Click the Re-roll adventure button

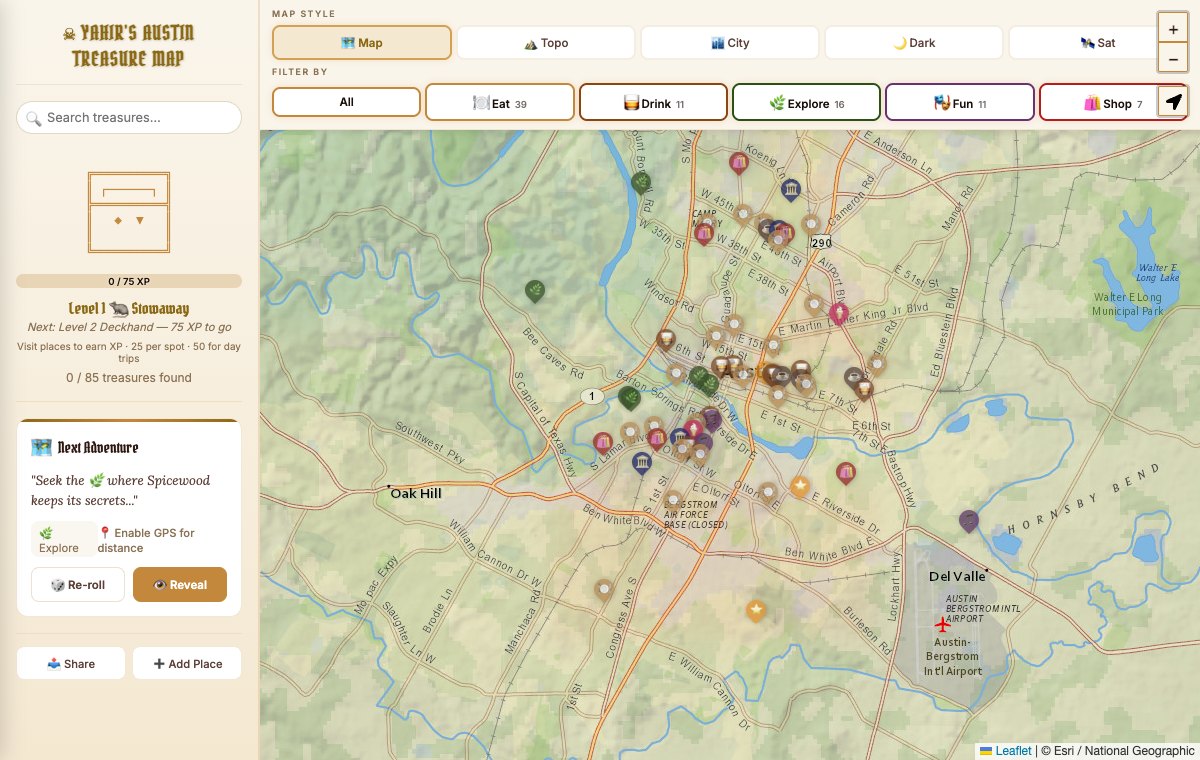[78, 585]
